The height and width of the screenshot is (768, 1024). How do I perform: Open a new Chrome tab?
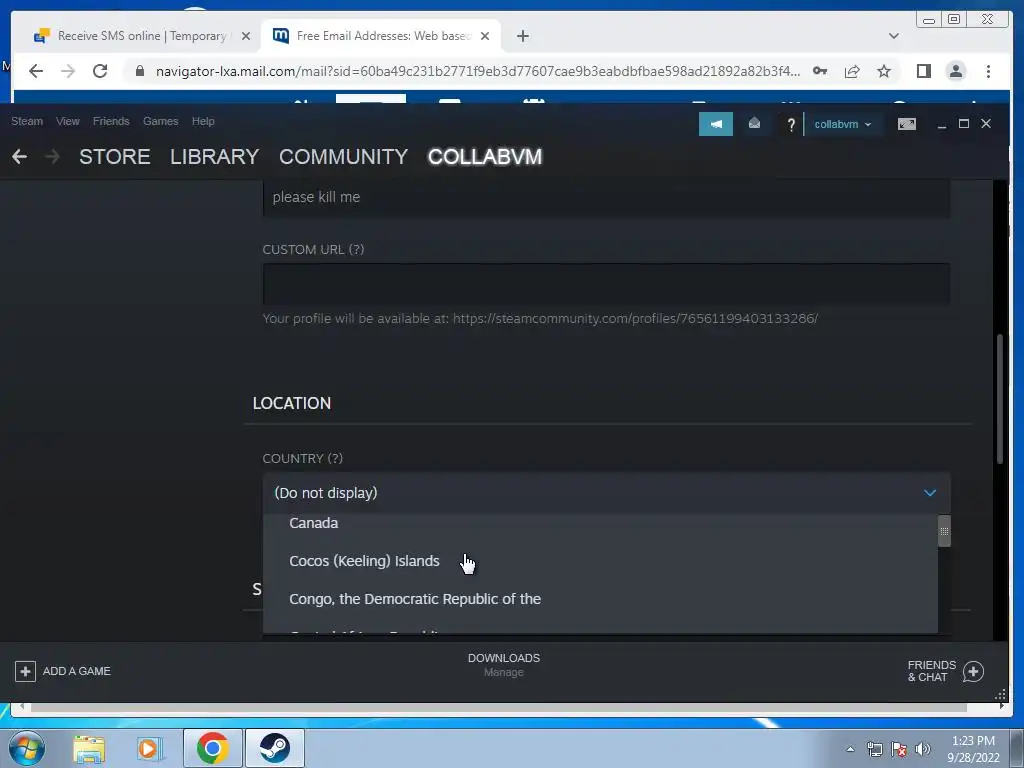coord(522,36)
